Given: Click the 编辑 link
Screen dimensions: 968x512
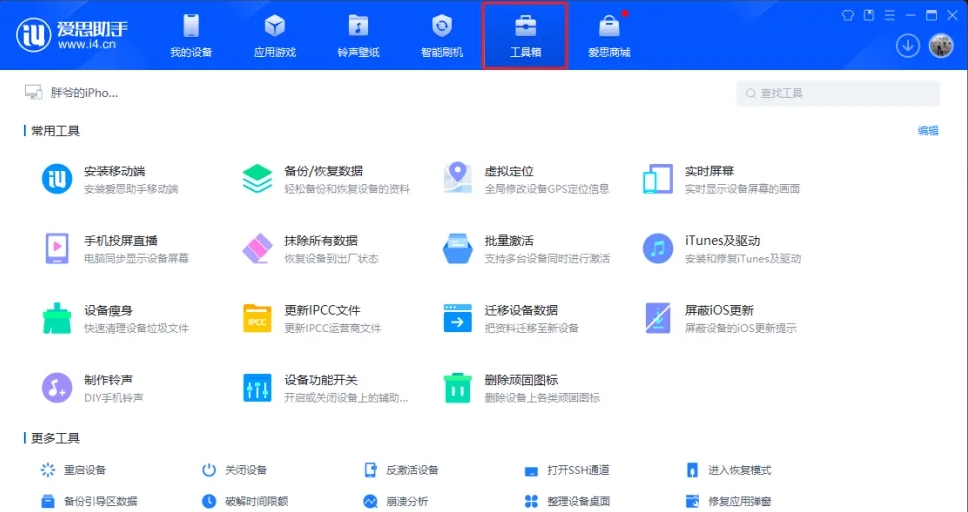Looking at the screenshot, I should 928,130.
